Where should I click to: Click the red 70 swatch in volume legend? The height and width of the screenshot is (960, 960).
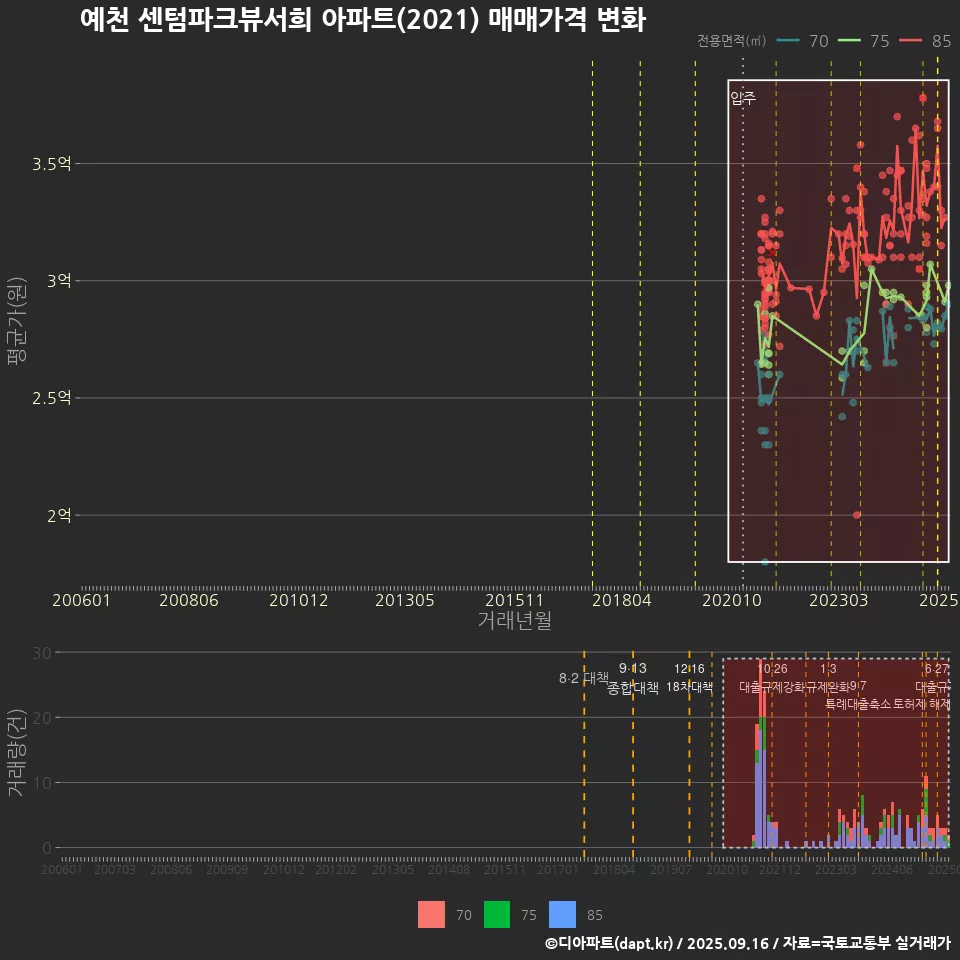click(431, 915)
